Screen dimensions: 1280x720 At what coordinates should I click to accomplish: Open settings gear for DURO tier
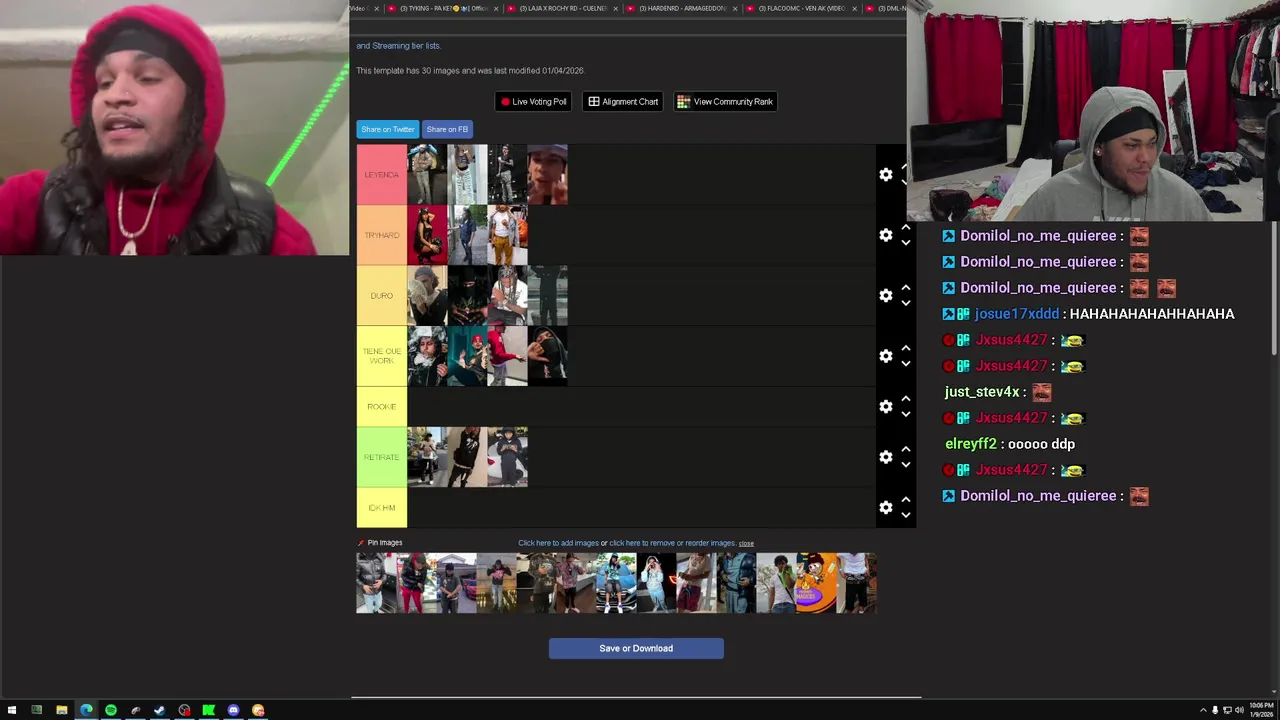886,296
